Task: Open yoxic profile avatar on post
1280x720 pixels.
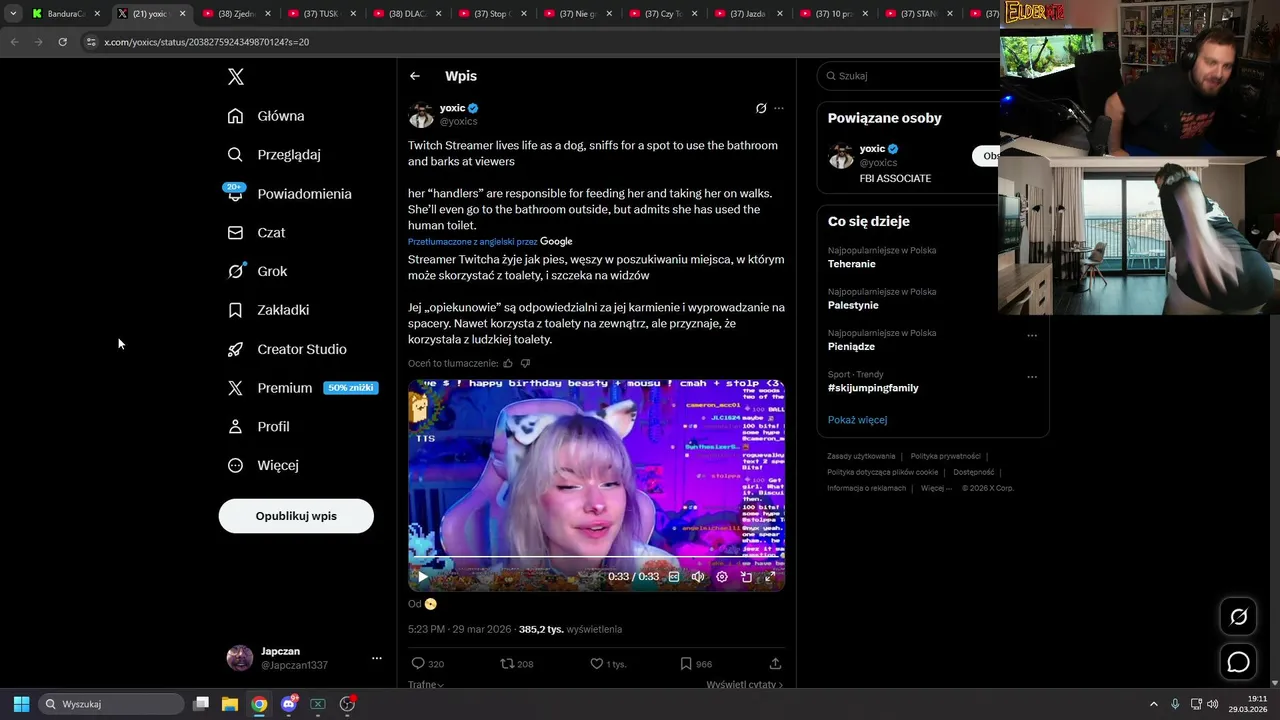Action: point(421,115)
